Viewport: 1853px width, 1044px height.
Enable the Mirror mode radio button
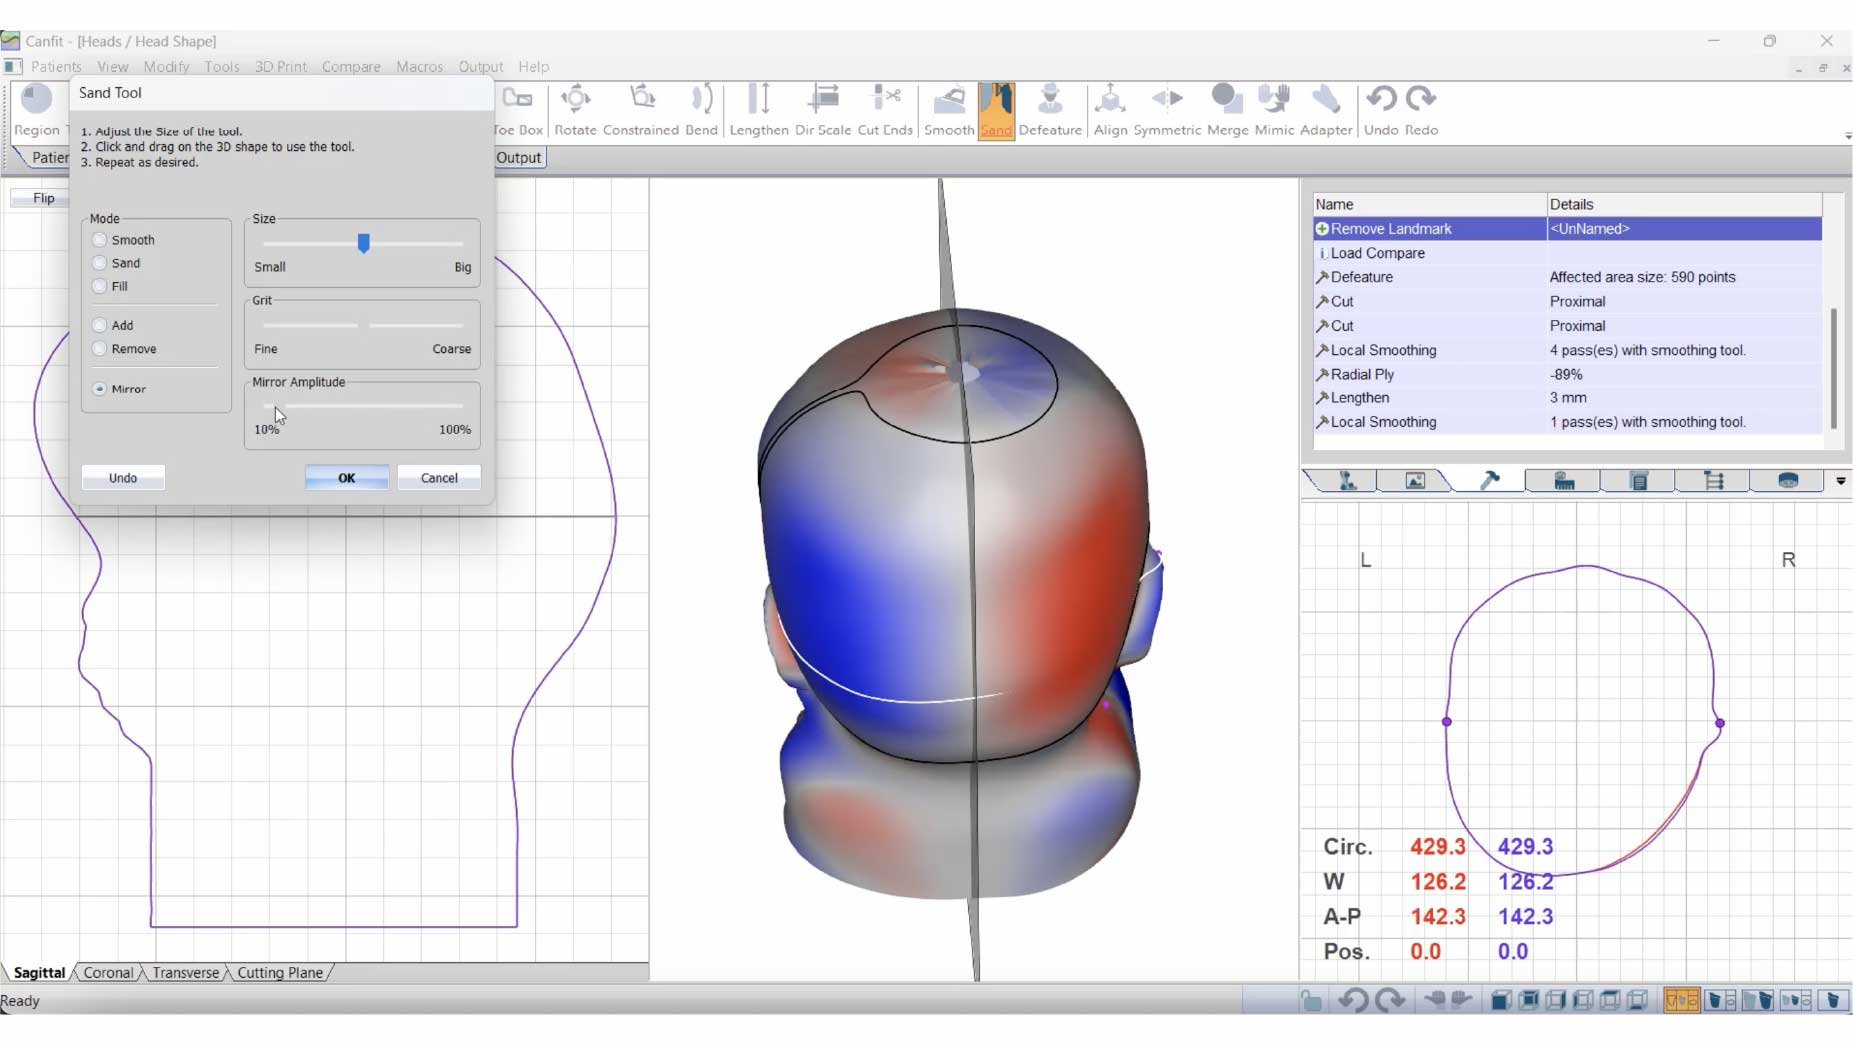point(100,388)
